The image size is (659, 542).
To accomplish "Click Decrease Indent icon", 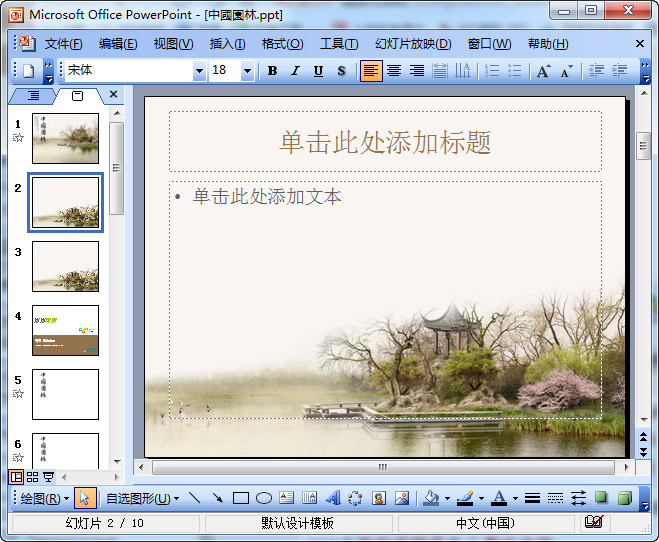I will pos(596,71).
